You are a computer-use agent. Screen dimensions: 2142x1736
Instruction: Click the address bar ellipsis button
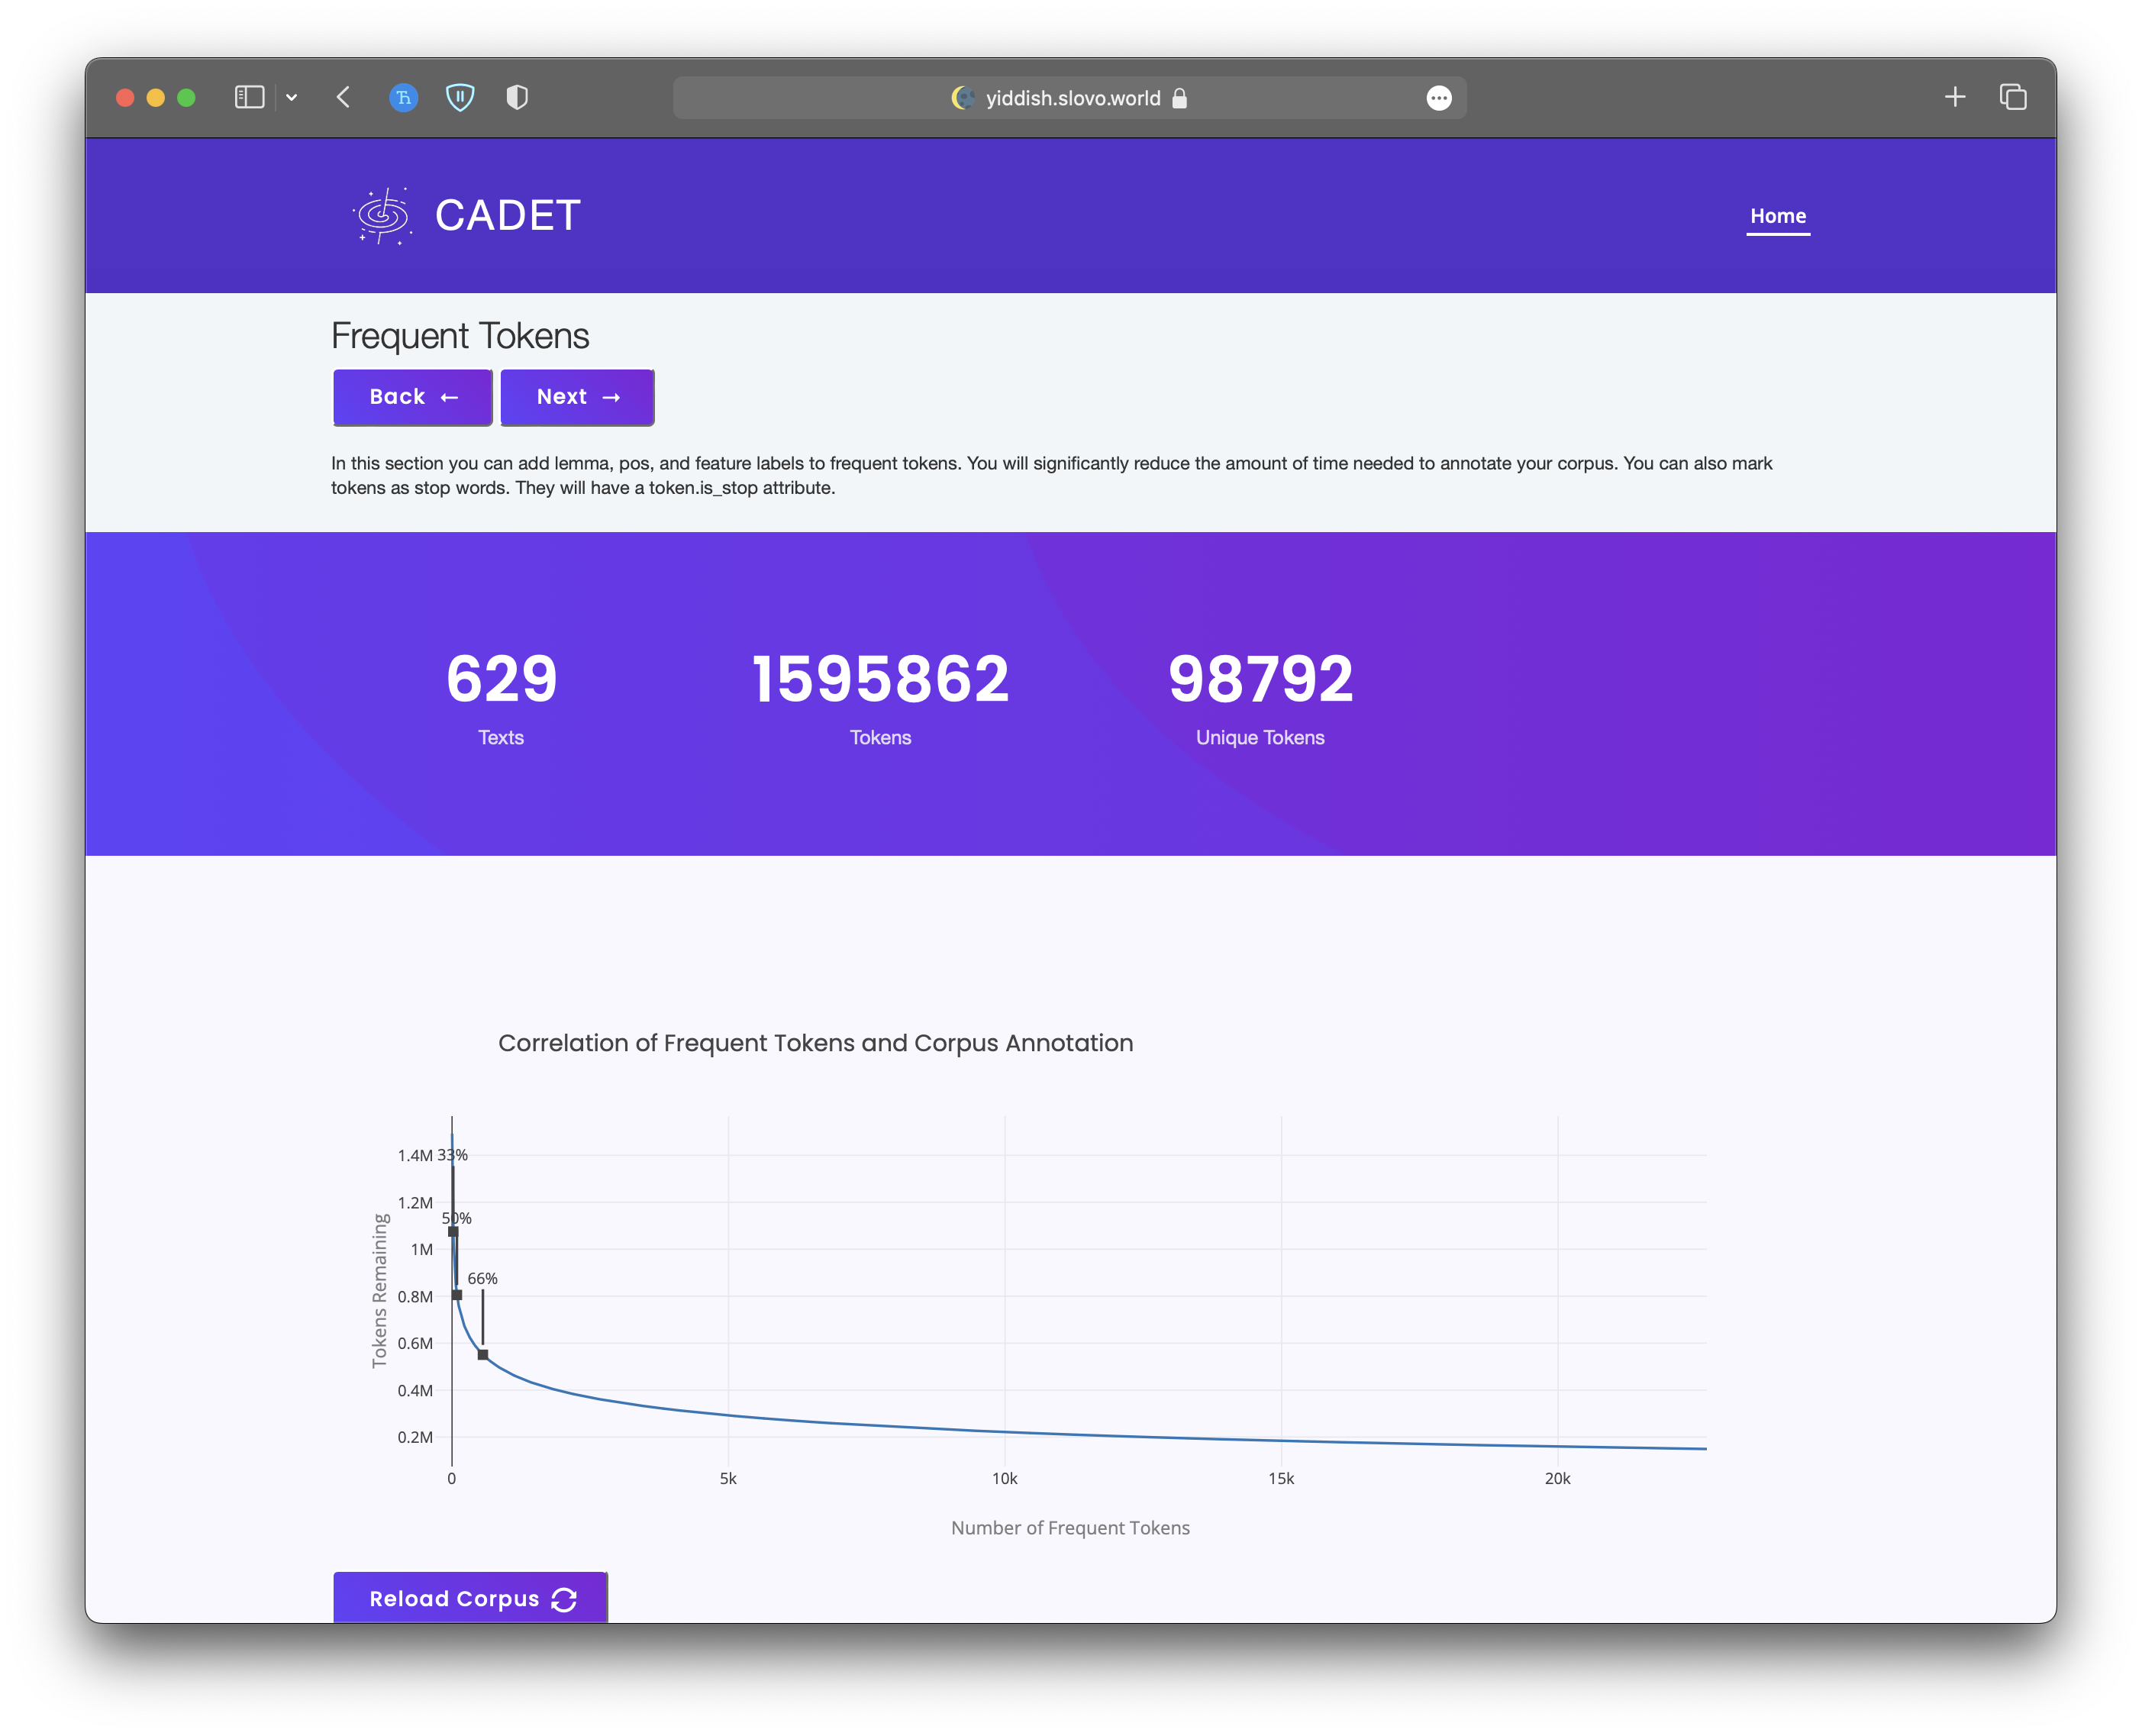pyautogui.click(x=1438, y=98)
